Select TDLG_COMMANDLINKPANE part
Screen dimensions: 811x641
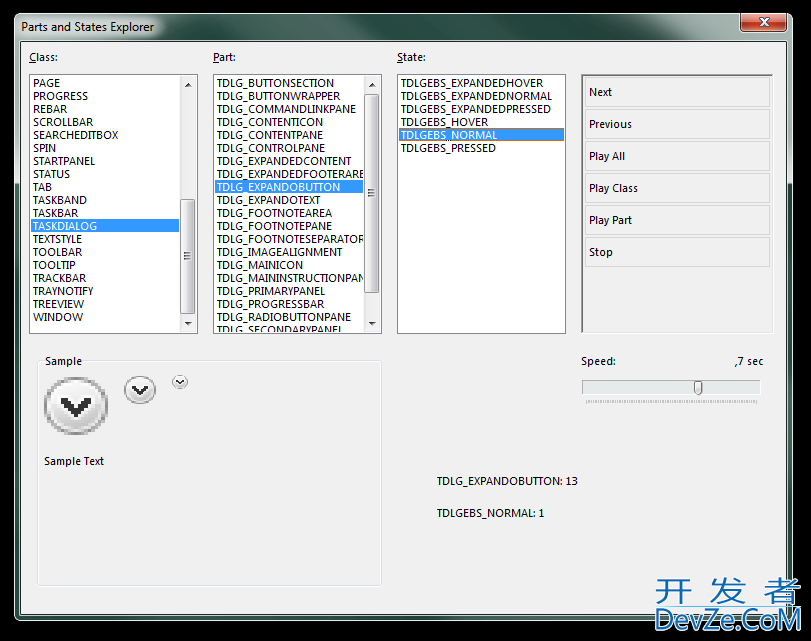(289, 109)
